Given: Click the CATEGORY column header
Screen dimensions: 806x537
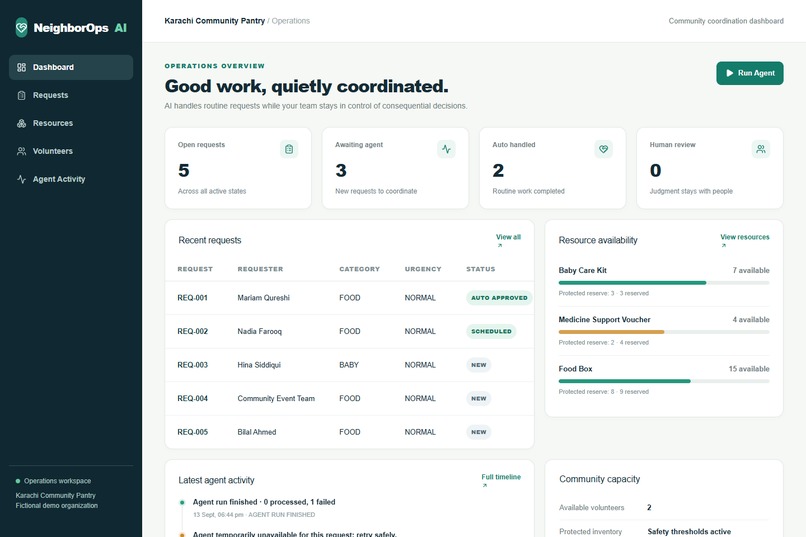Looking at the screenshot, I should click(x=359, y=269).
